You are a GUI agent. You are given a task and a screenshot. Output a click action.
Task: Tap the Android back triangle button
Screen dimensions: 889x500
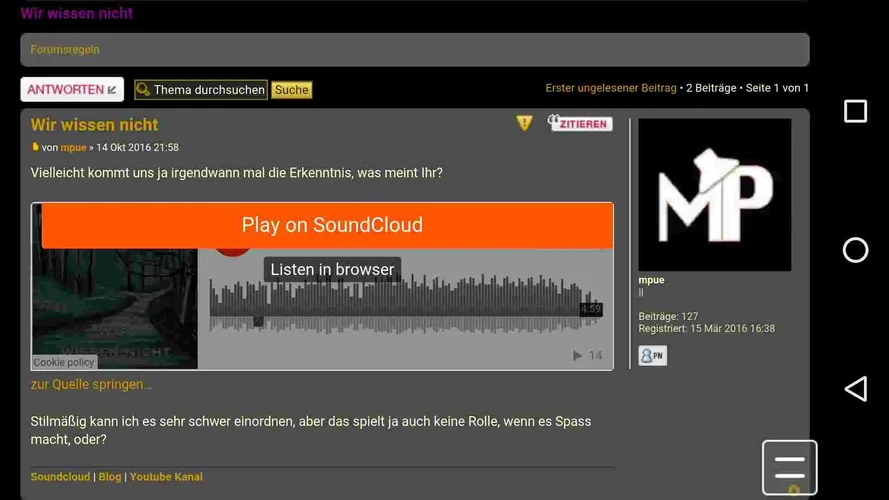point(856,389)
